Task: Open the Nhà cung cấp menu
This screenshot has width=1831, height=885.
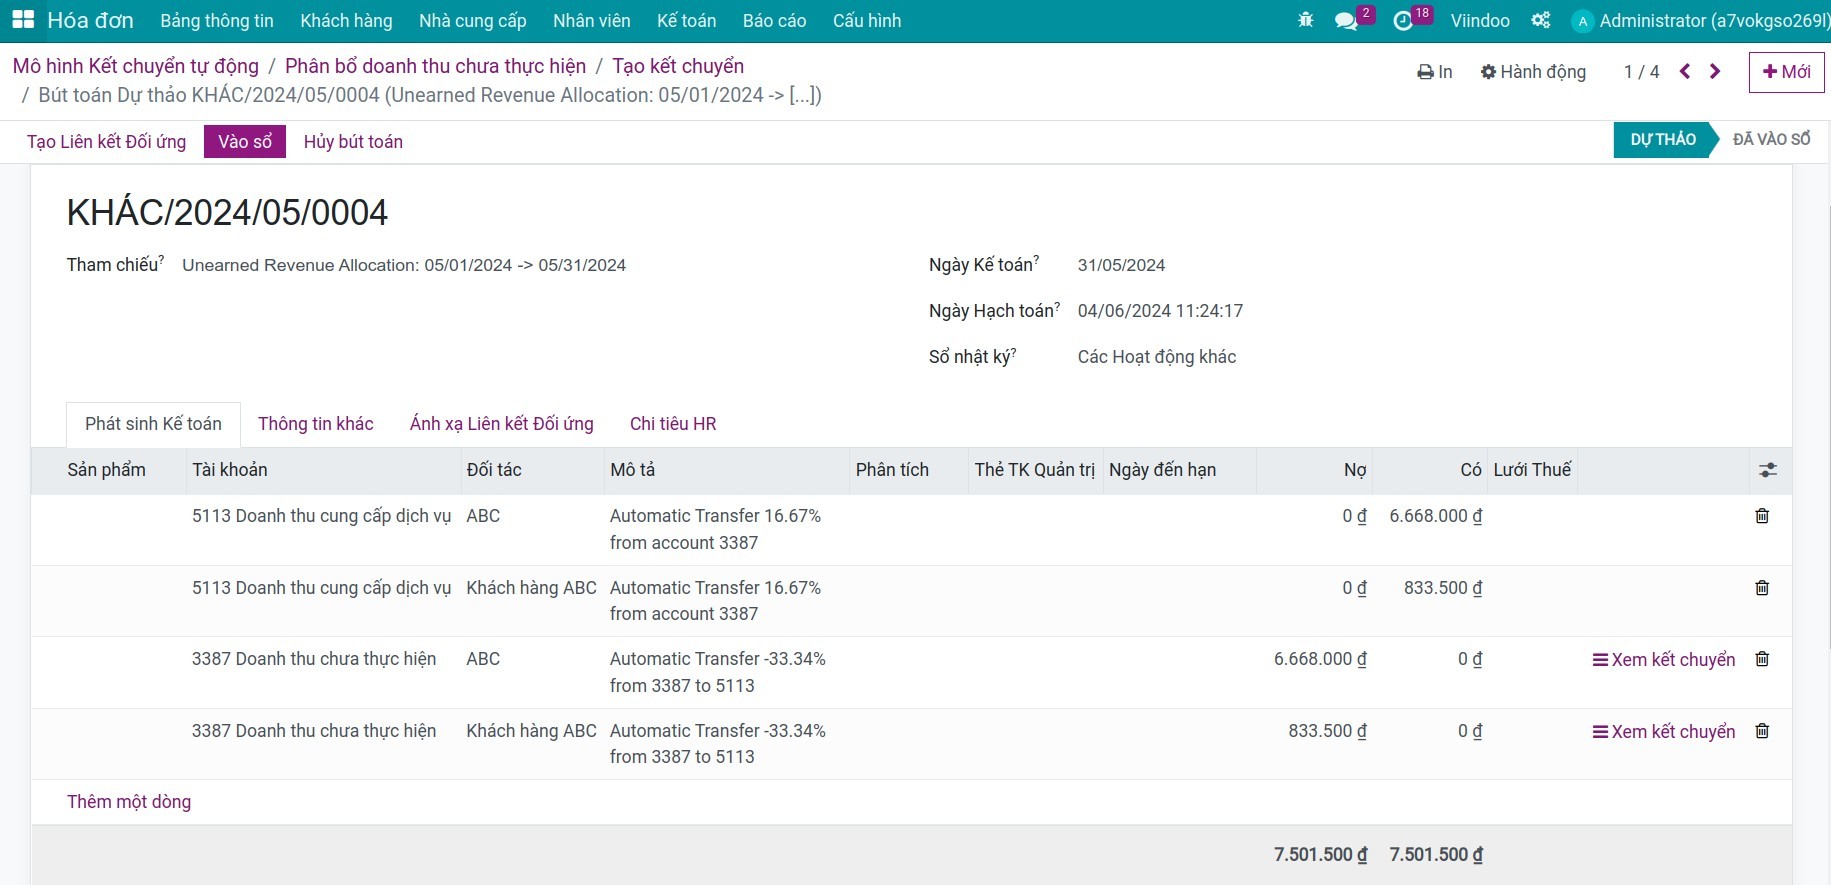Action: point(472,20)
